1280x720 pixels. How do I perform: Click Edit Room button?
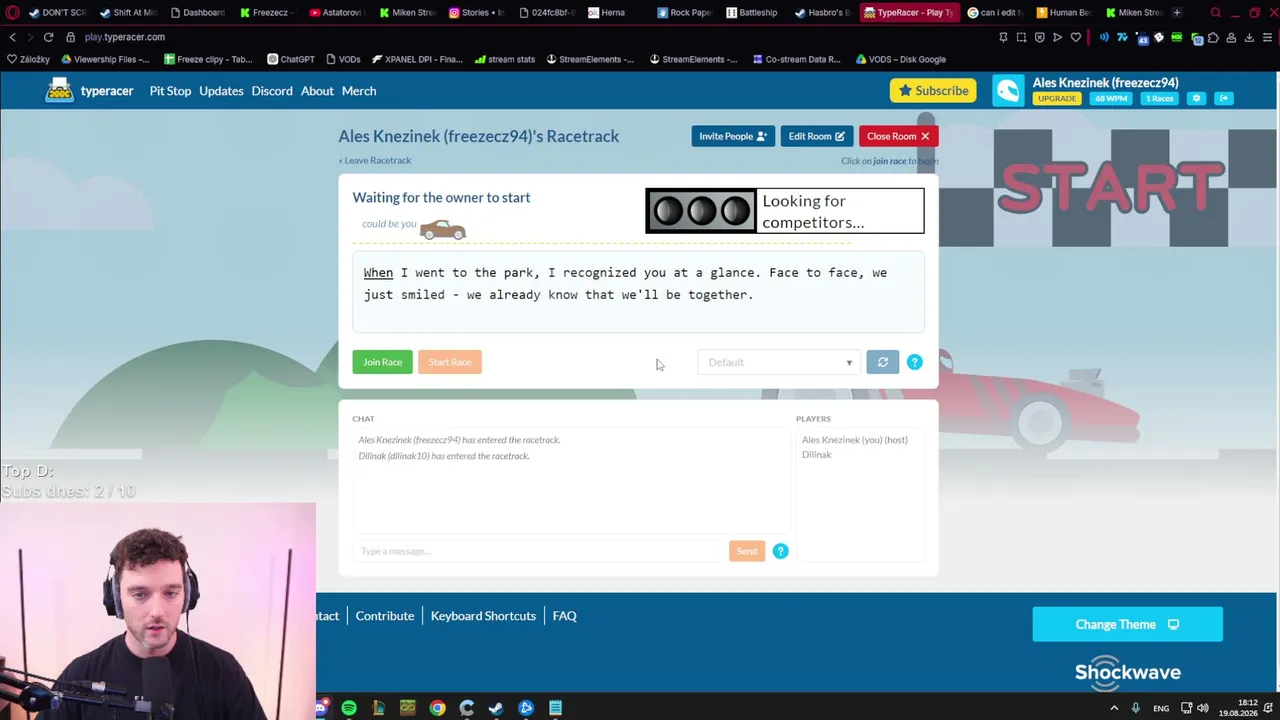816,136
